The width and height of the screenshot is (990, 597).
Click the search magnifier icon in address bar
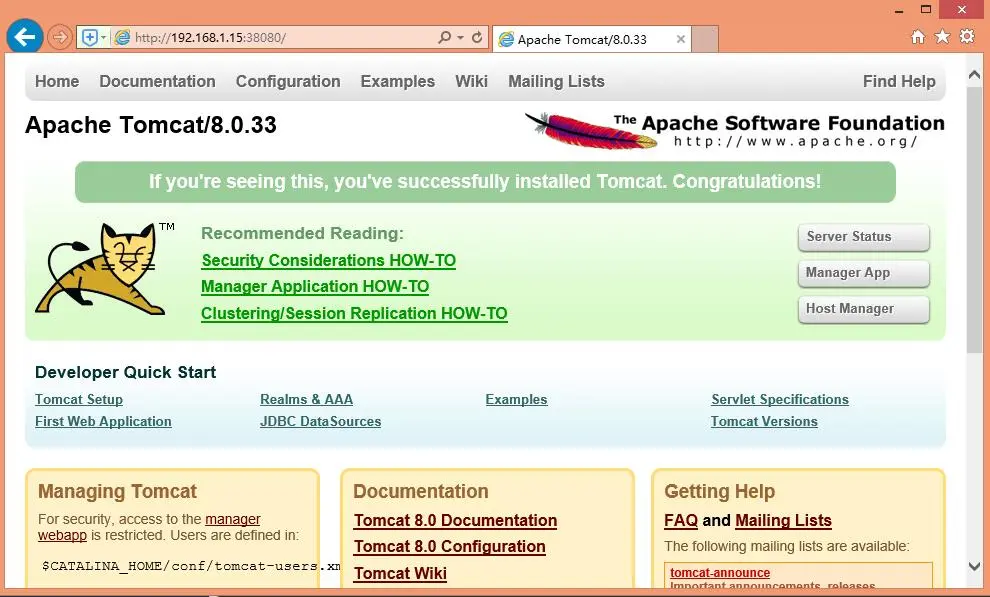coord(444,37)
